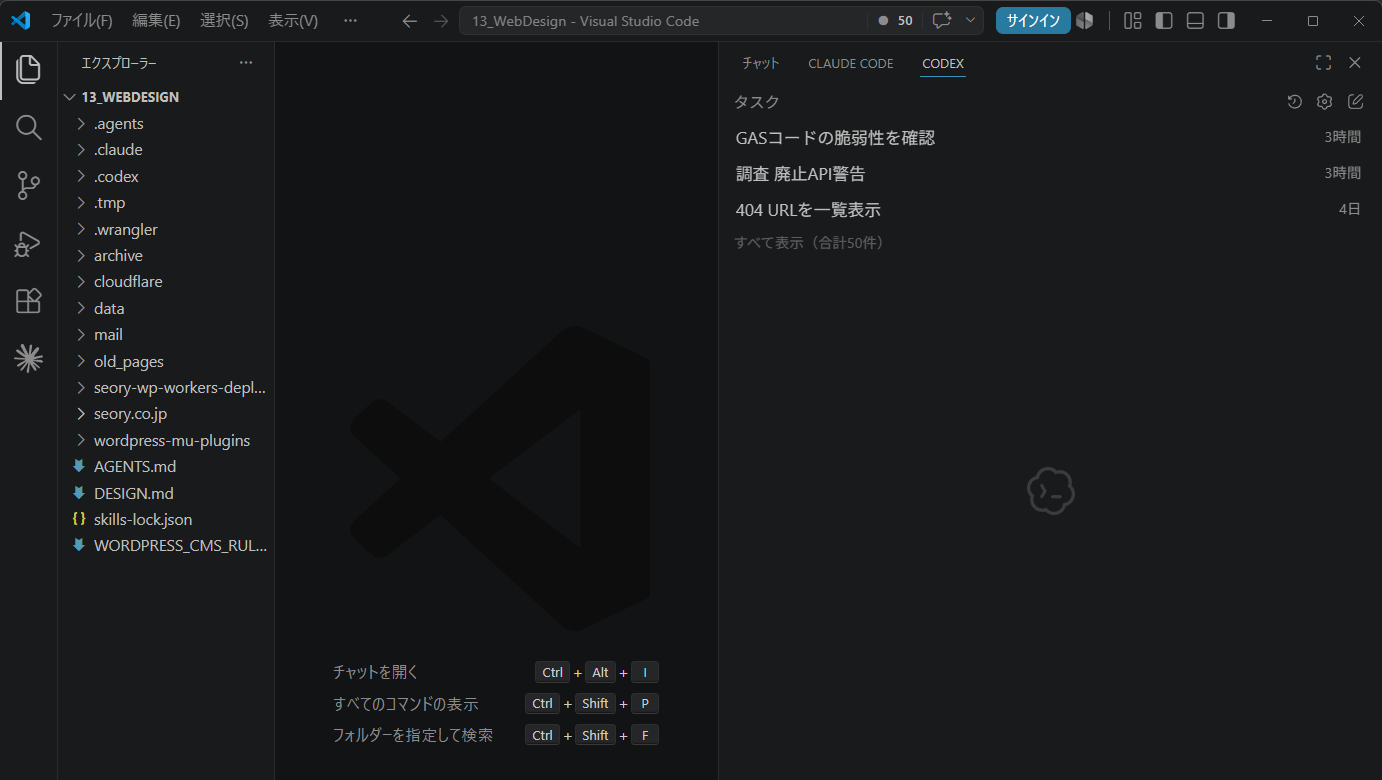
Task: Switch to the CLAUDE CODE tab
Action: 851,63
